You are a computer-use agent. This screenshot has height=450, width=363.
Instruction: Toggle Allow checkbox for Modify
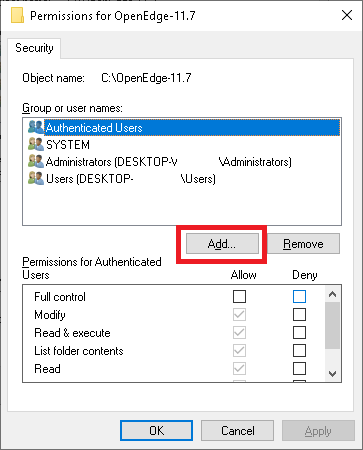[x=239, y=314]
